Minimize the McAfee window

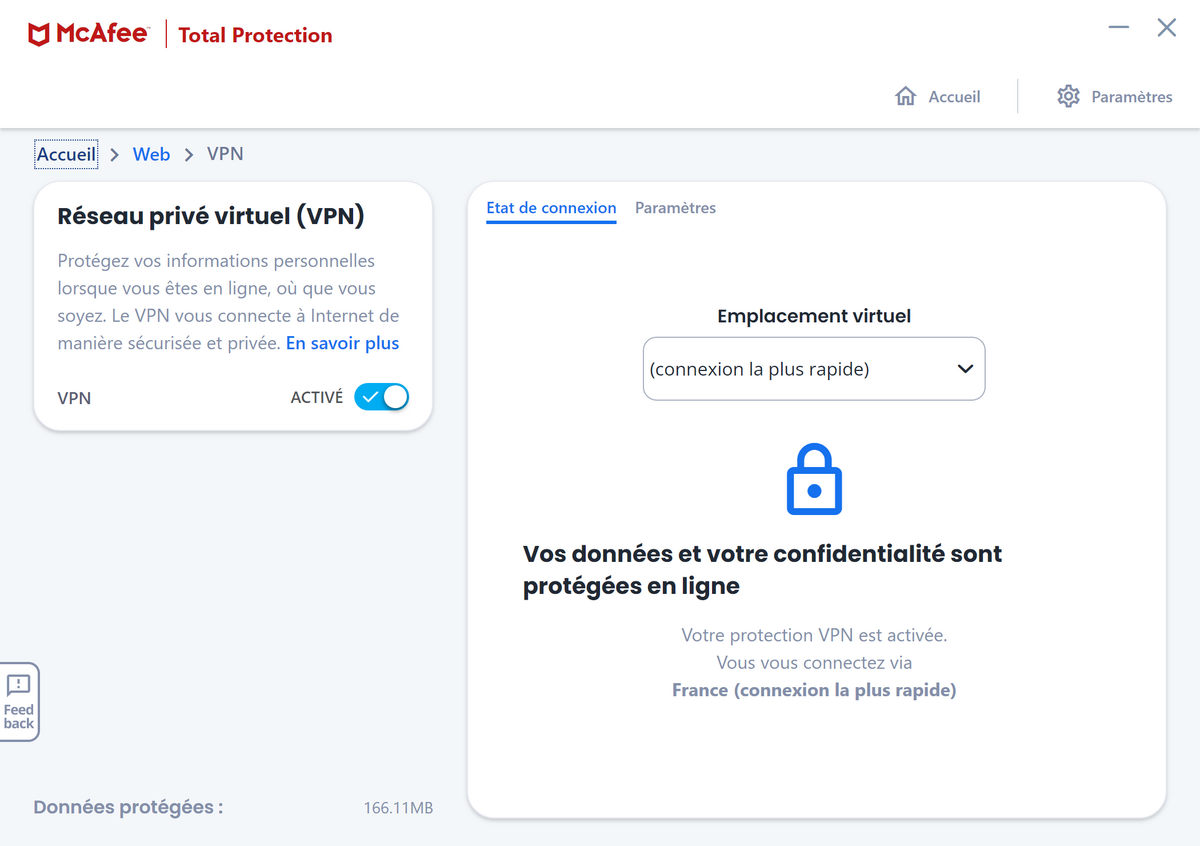[1119, 28]
